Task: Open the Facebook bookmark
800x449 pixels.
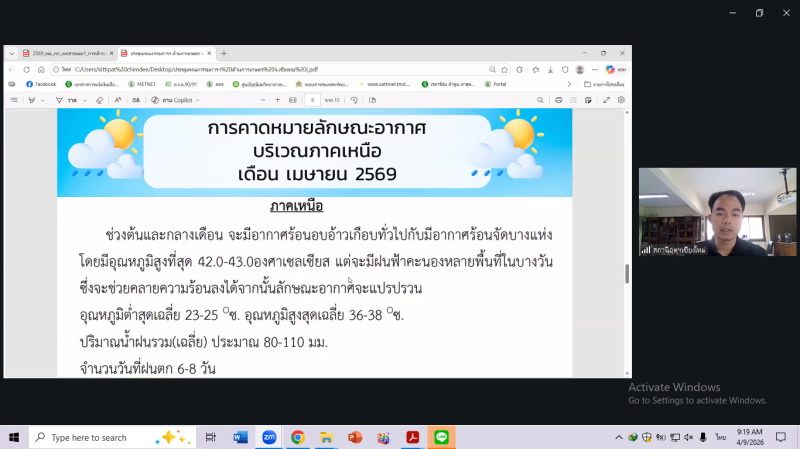Action: pyautogui.click(x=40, y=84)
